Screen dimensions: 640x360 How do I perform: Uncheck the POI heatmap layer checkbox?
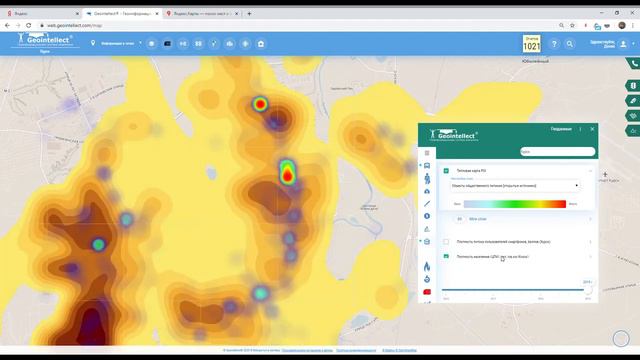(446, 171)
